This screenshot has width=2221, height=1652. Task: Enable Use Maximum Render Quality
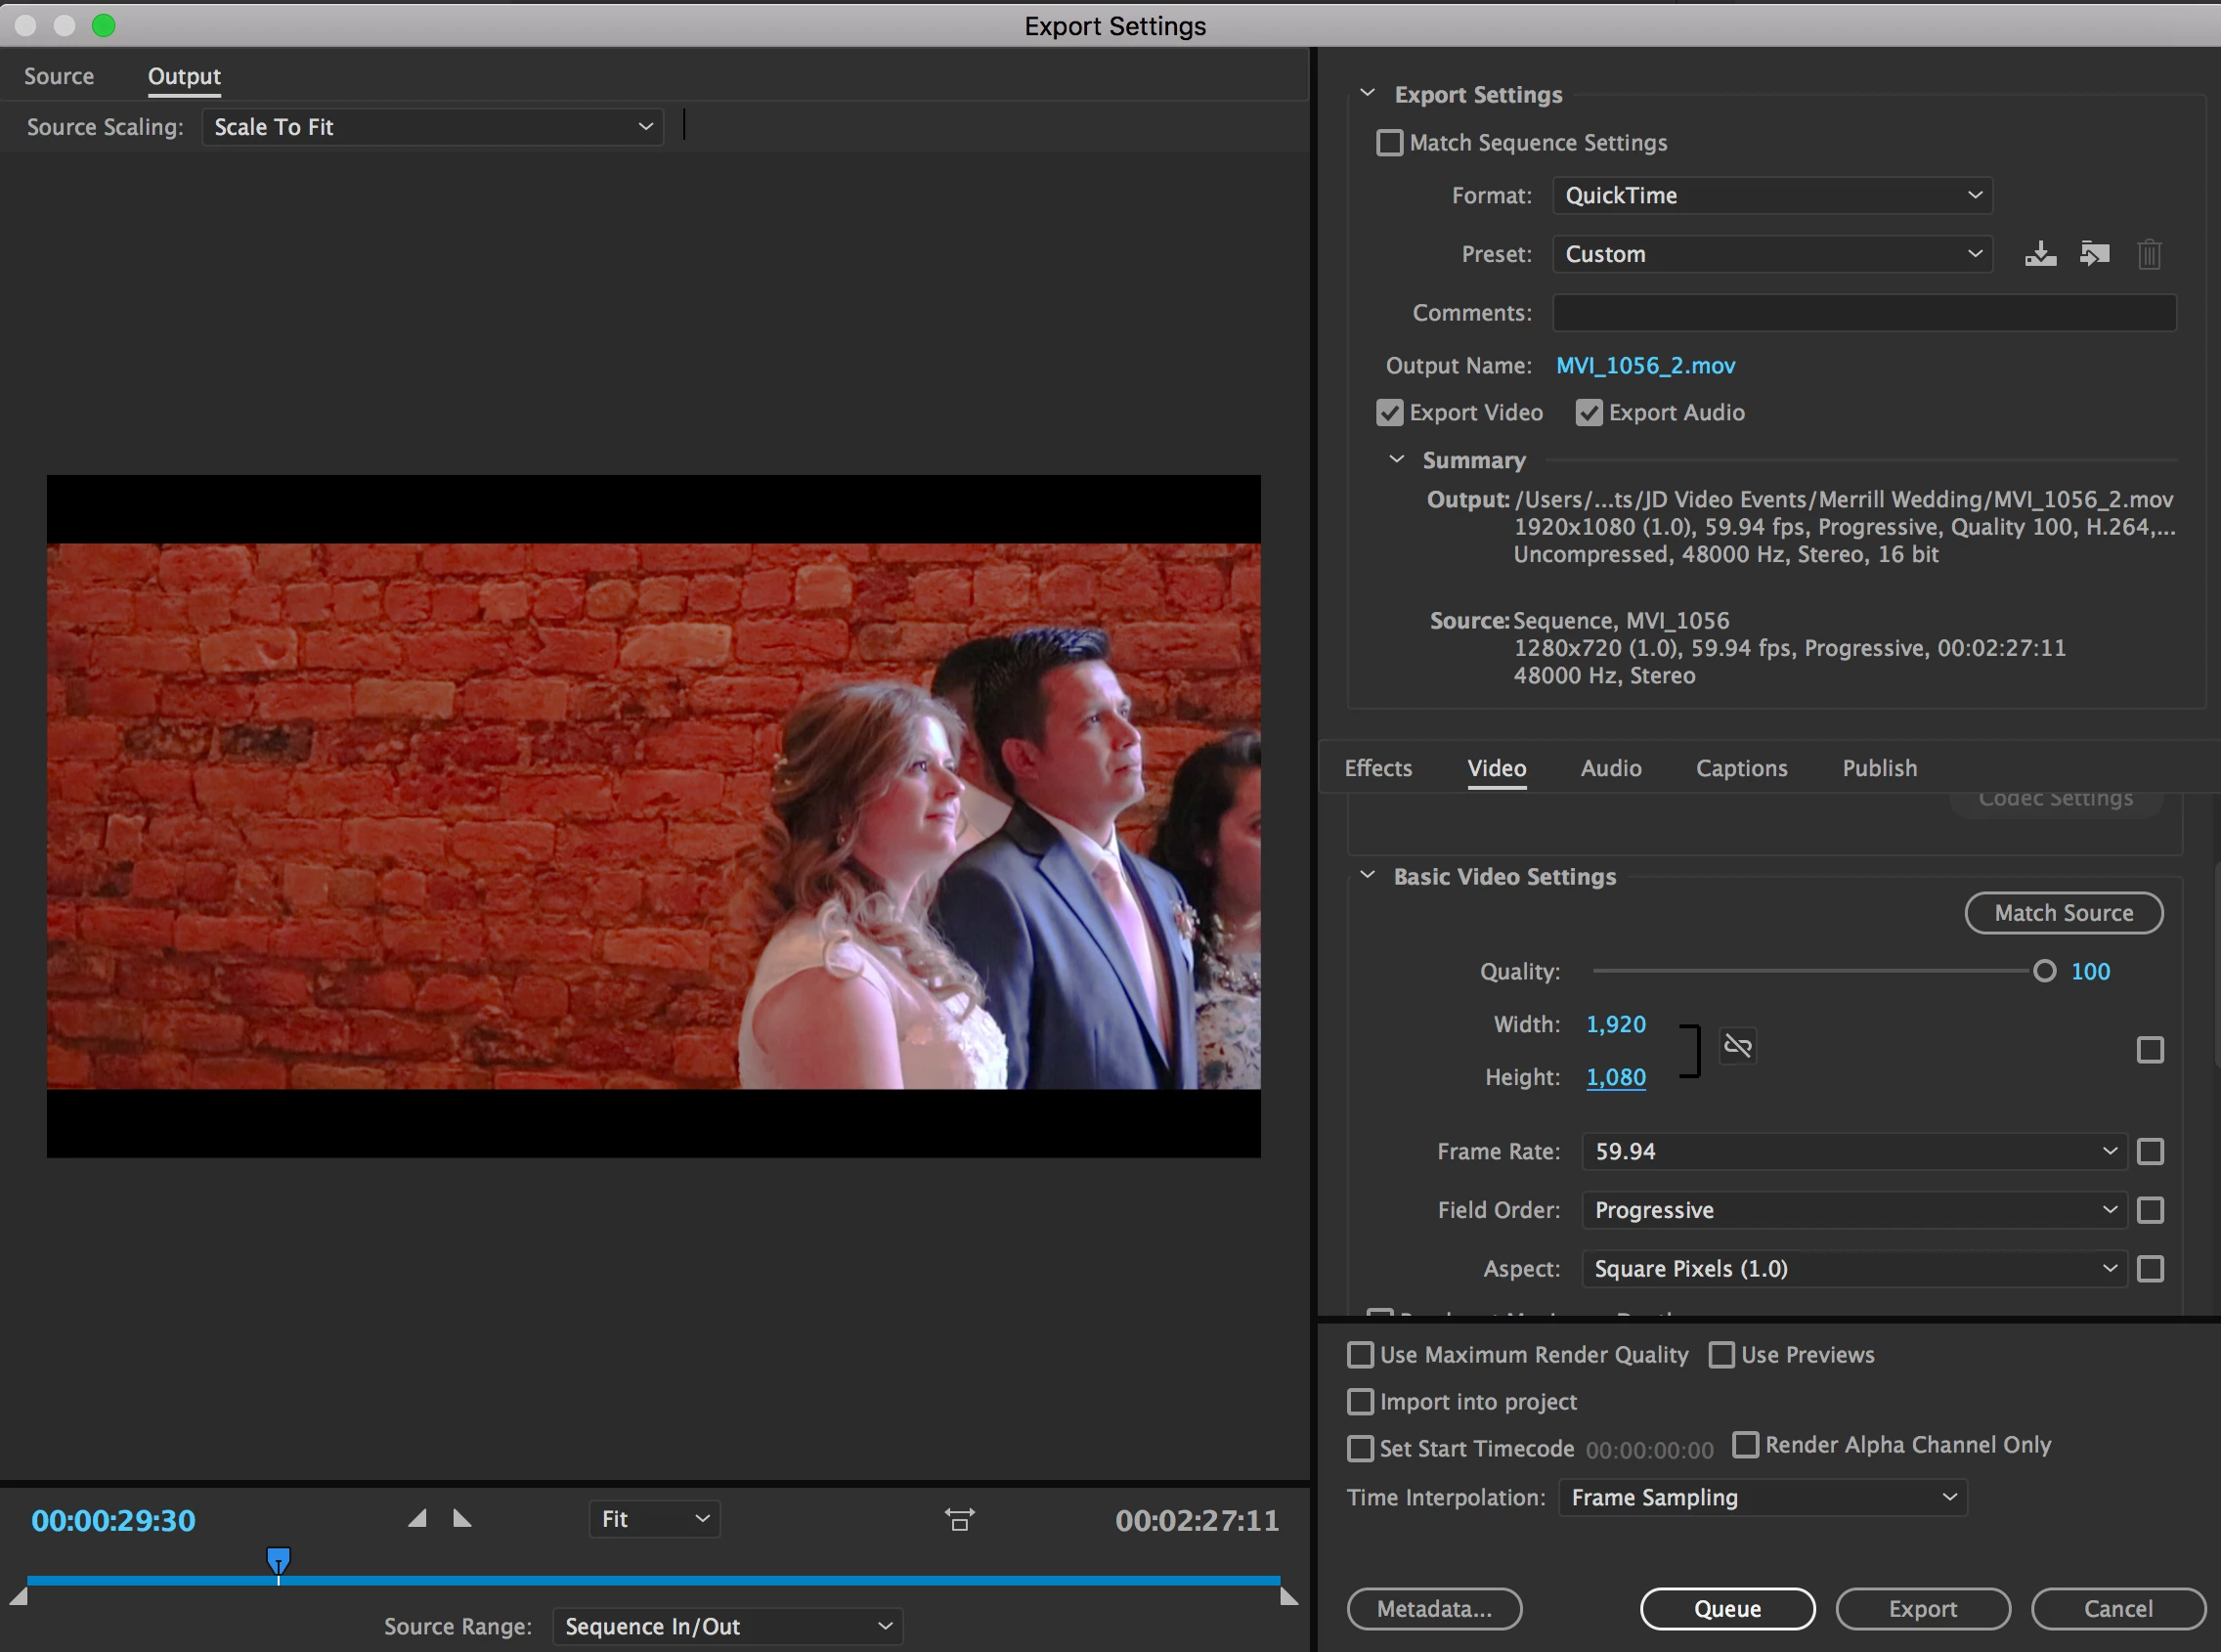pyautogui.click(x=1360, y=1355)
